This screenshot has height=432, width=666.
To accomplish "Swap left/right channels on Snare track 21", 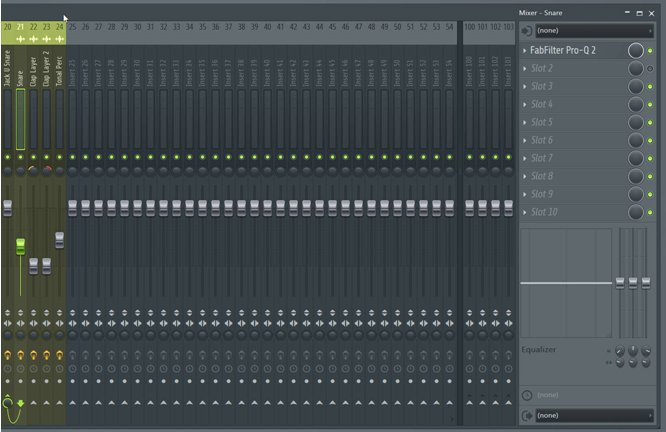I will 20,323.
